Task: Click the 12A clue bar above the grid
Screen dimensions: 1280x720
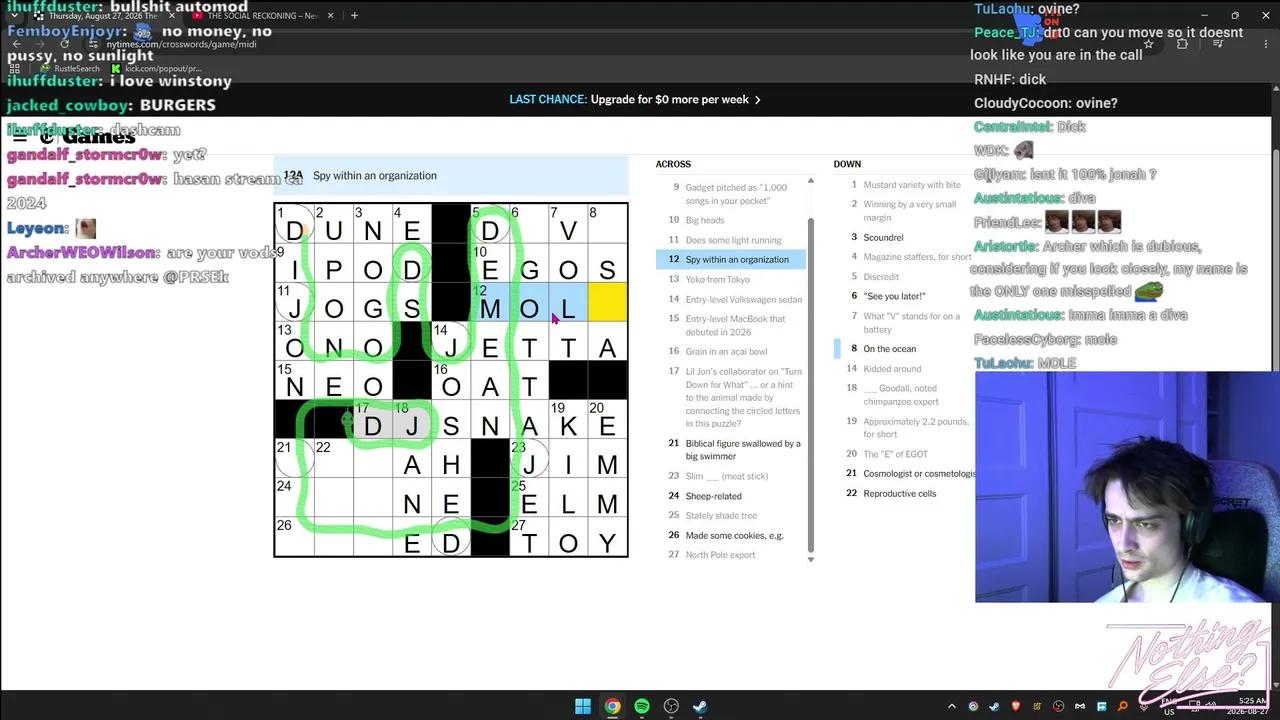Action: (x=451, y=176)
